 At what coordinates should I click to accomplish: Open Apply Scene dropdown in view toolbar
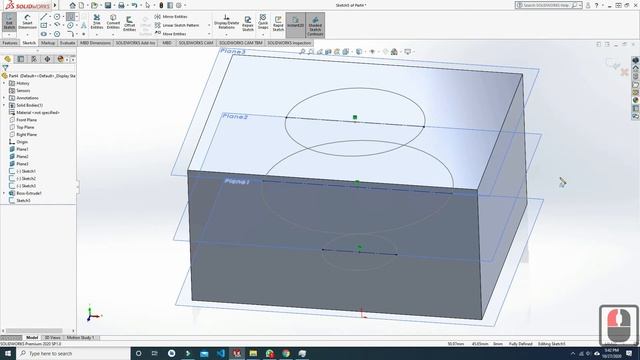tap(394, 52)
